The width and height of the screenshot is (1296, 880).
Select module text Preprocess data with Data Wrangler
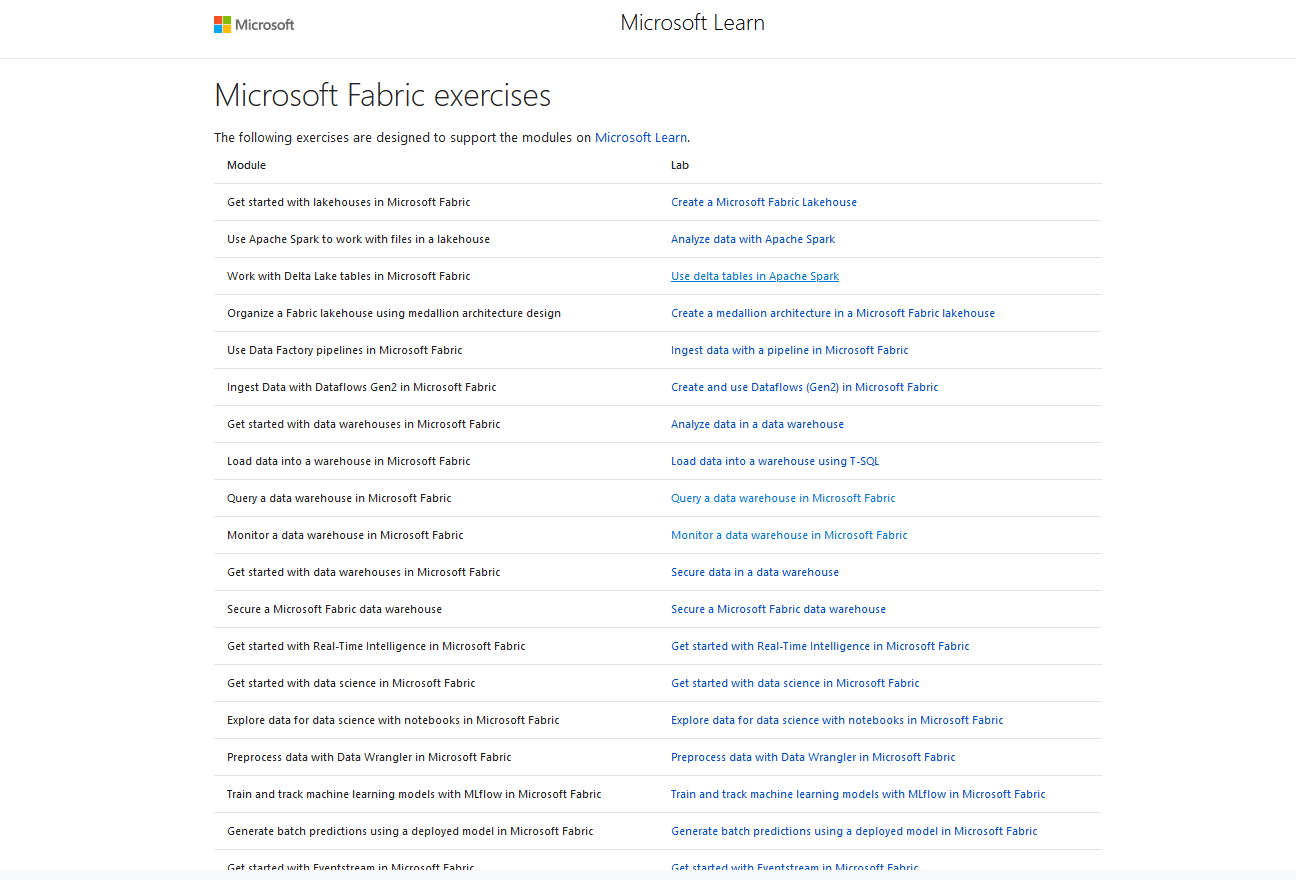pos(369,757)
